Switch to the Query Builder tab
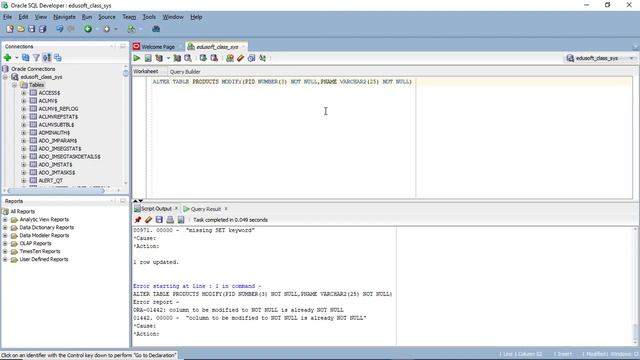The width and height of the screenshot is (640, 360). tap(185, 71)
